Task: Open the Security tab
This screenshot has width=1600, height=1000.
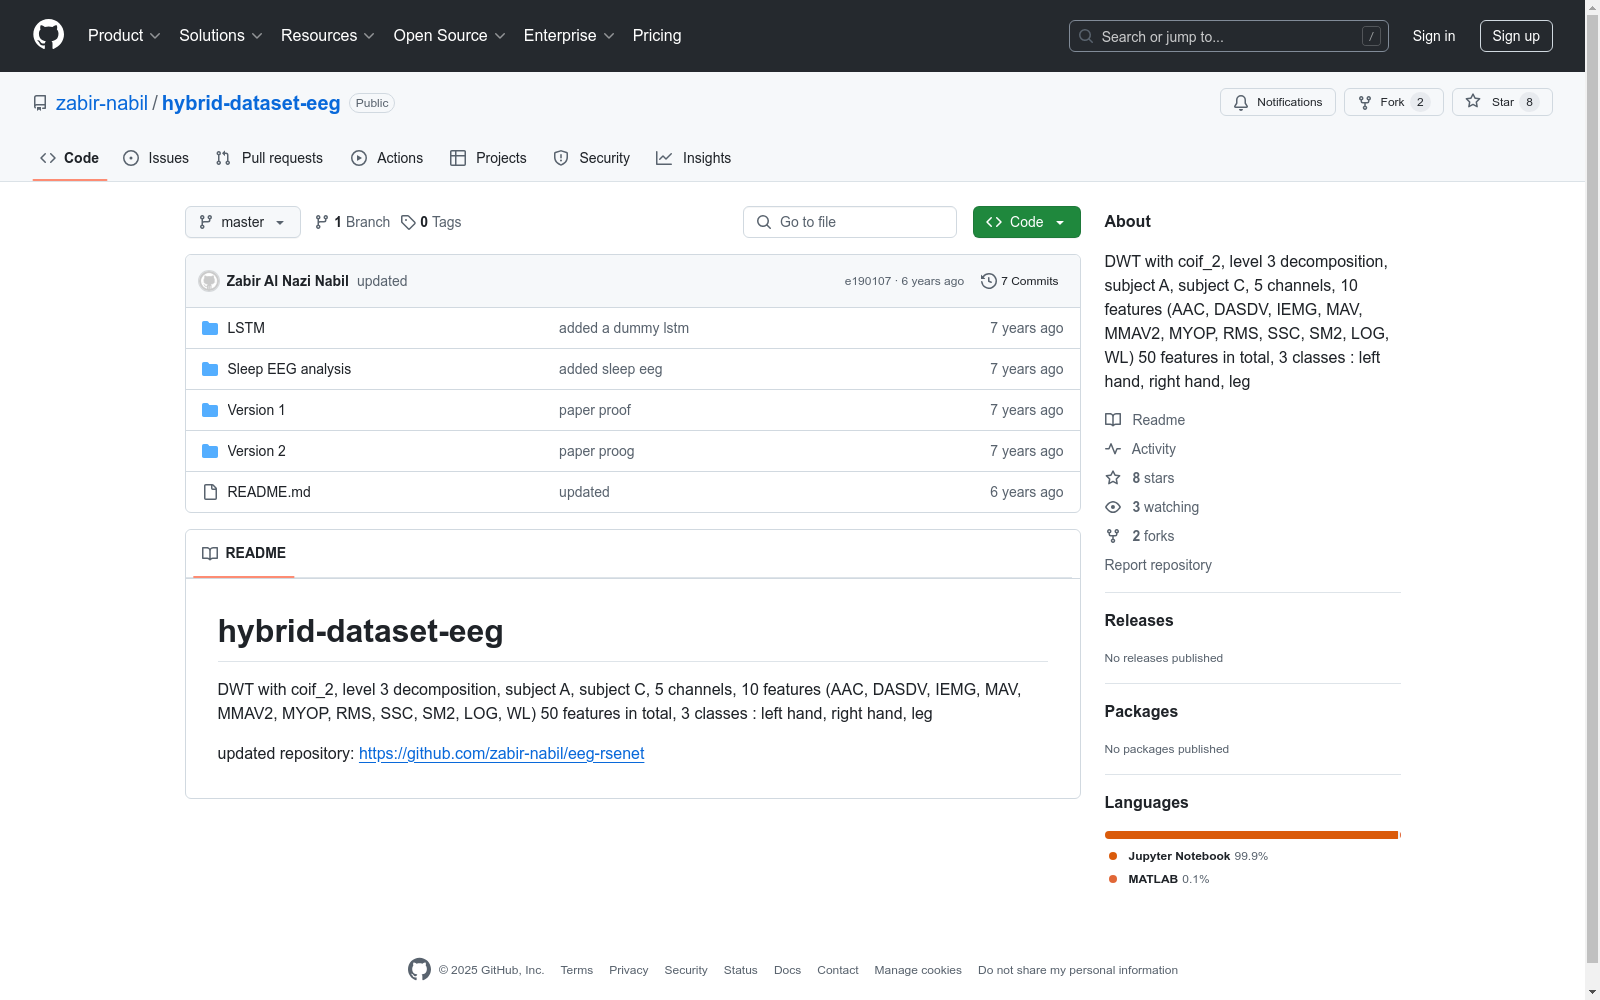Action: point(592,158)
